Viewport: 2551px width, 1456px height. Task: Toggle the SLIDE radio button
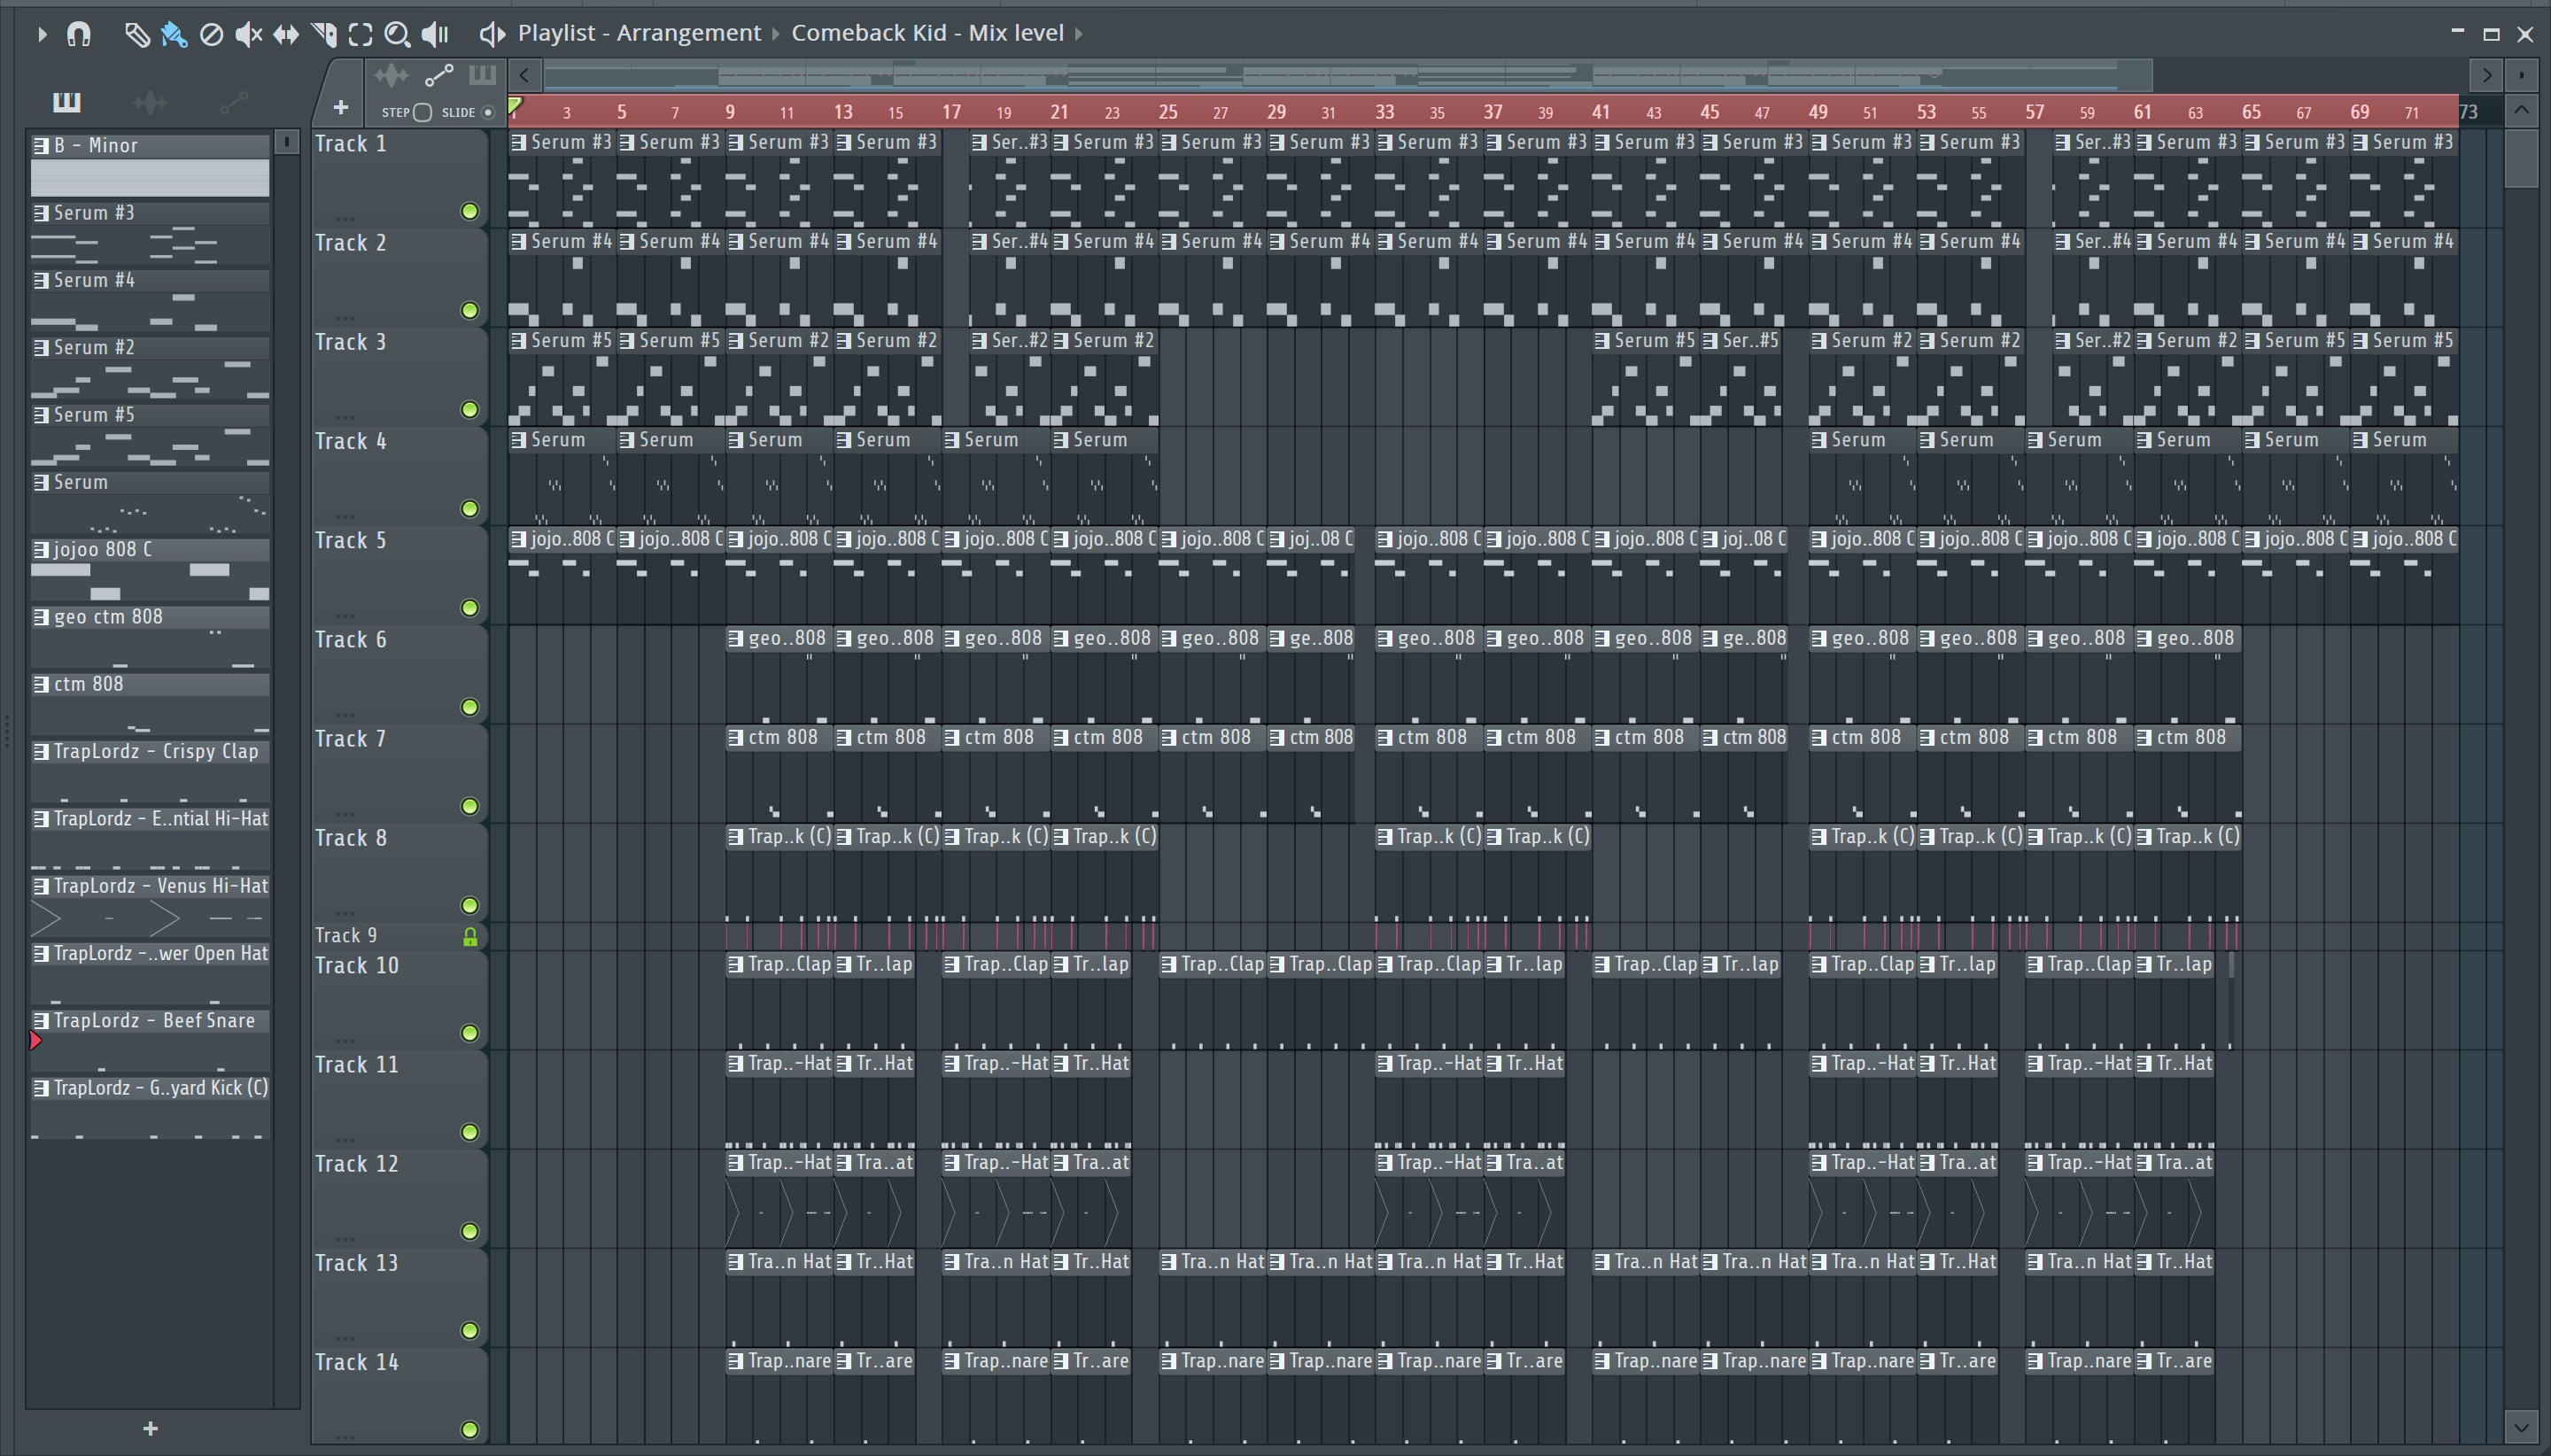(488, 112)
